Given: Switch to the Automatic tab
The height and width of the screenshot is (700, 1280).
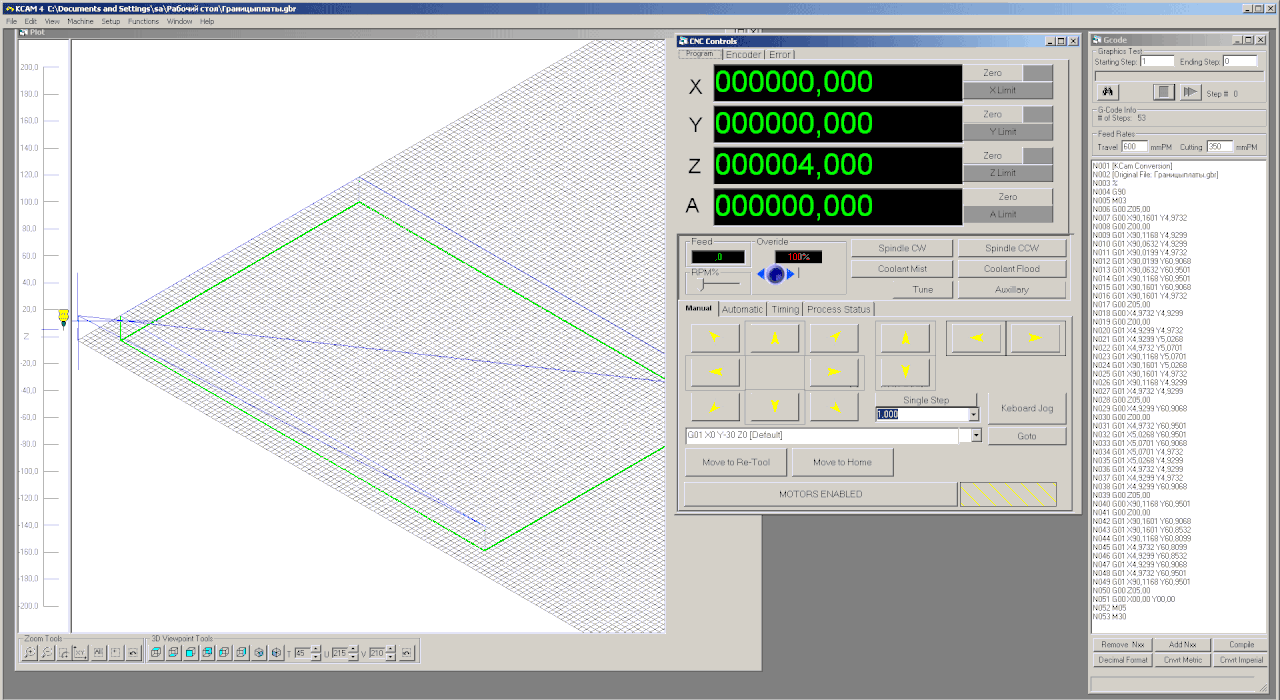Looking at the screenshot, I should 742,309.
